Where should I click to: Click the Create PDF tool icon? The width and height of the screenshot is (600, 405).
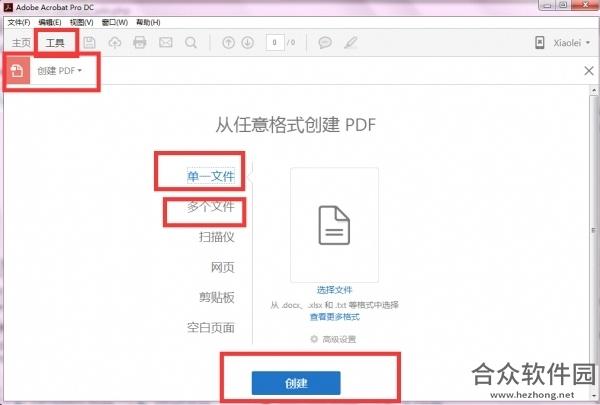tap(17, 70)
